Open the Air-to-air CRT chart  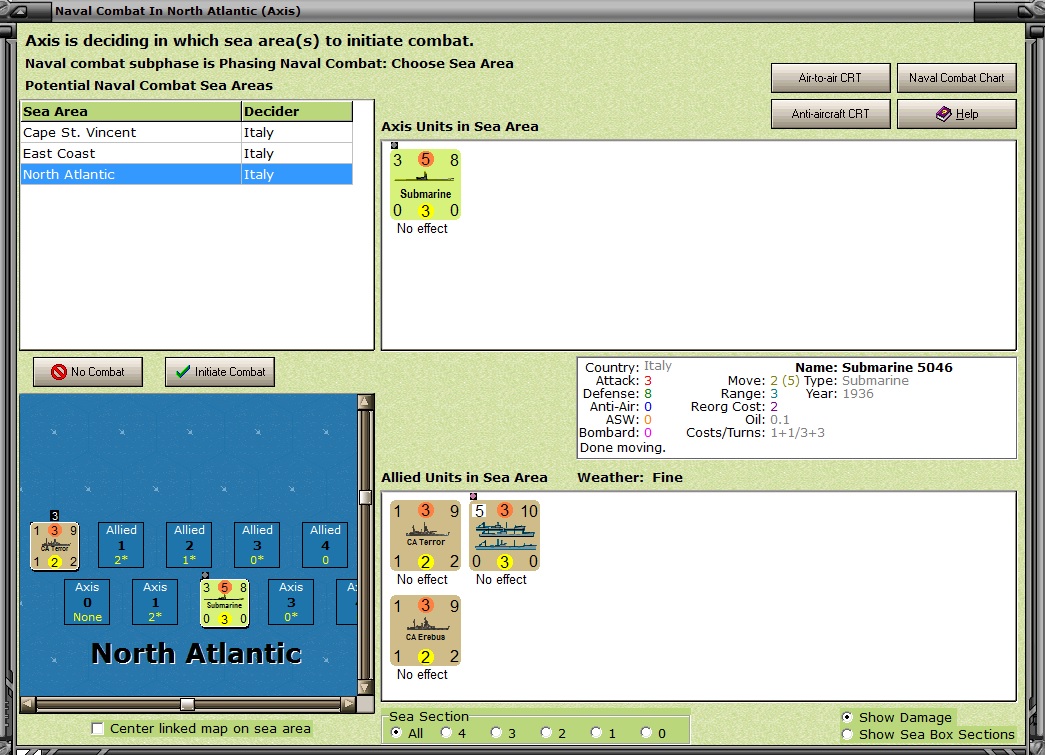[830, 78]
